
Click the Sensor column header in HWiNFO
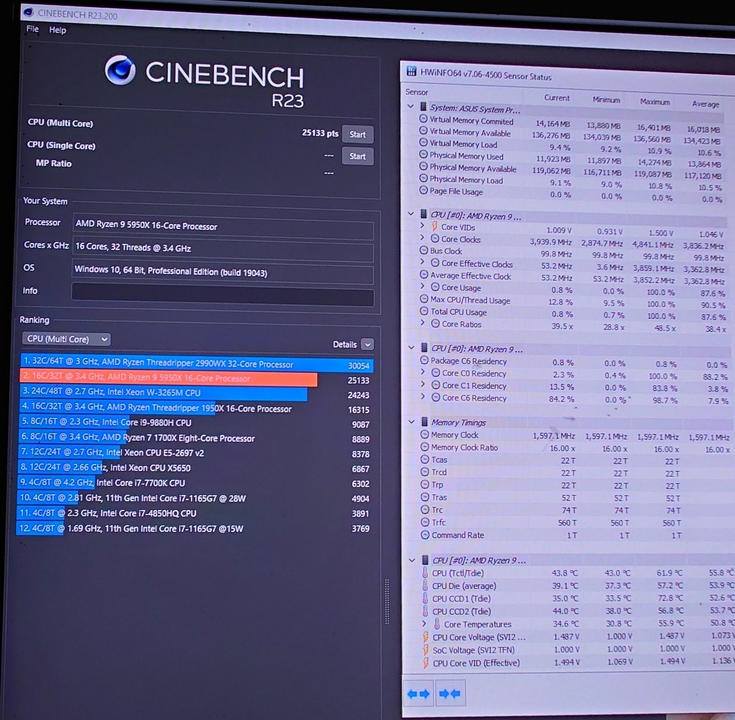tap(417, 92)
